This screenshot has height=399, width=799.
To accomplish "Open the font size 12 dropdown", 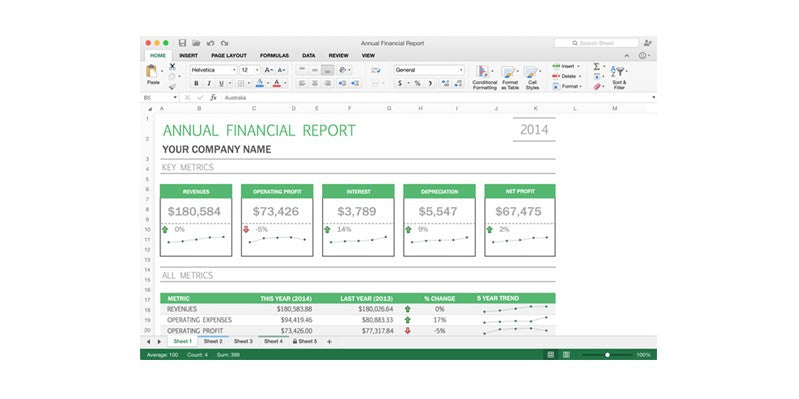I will point(257,70).
